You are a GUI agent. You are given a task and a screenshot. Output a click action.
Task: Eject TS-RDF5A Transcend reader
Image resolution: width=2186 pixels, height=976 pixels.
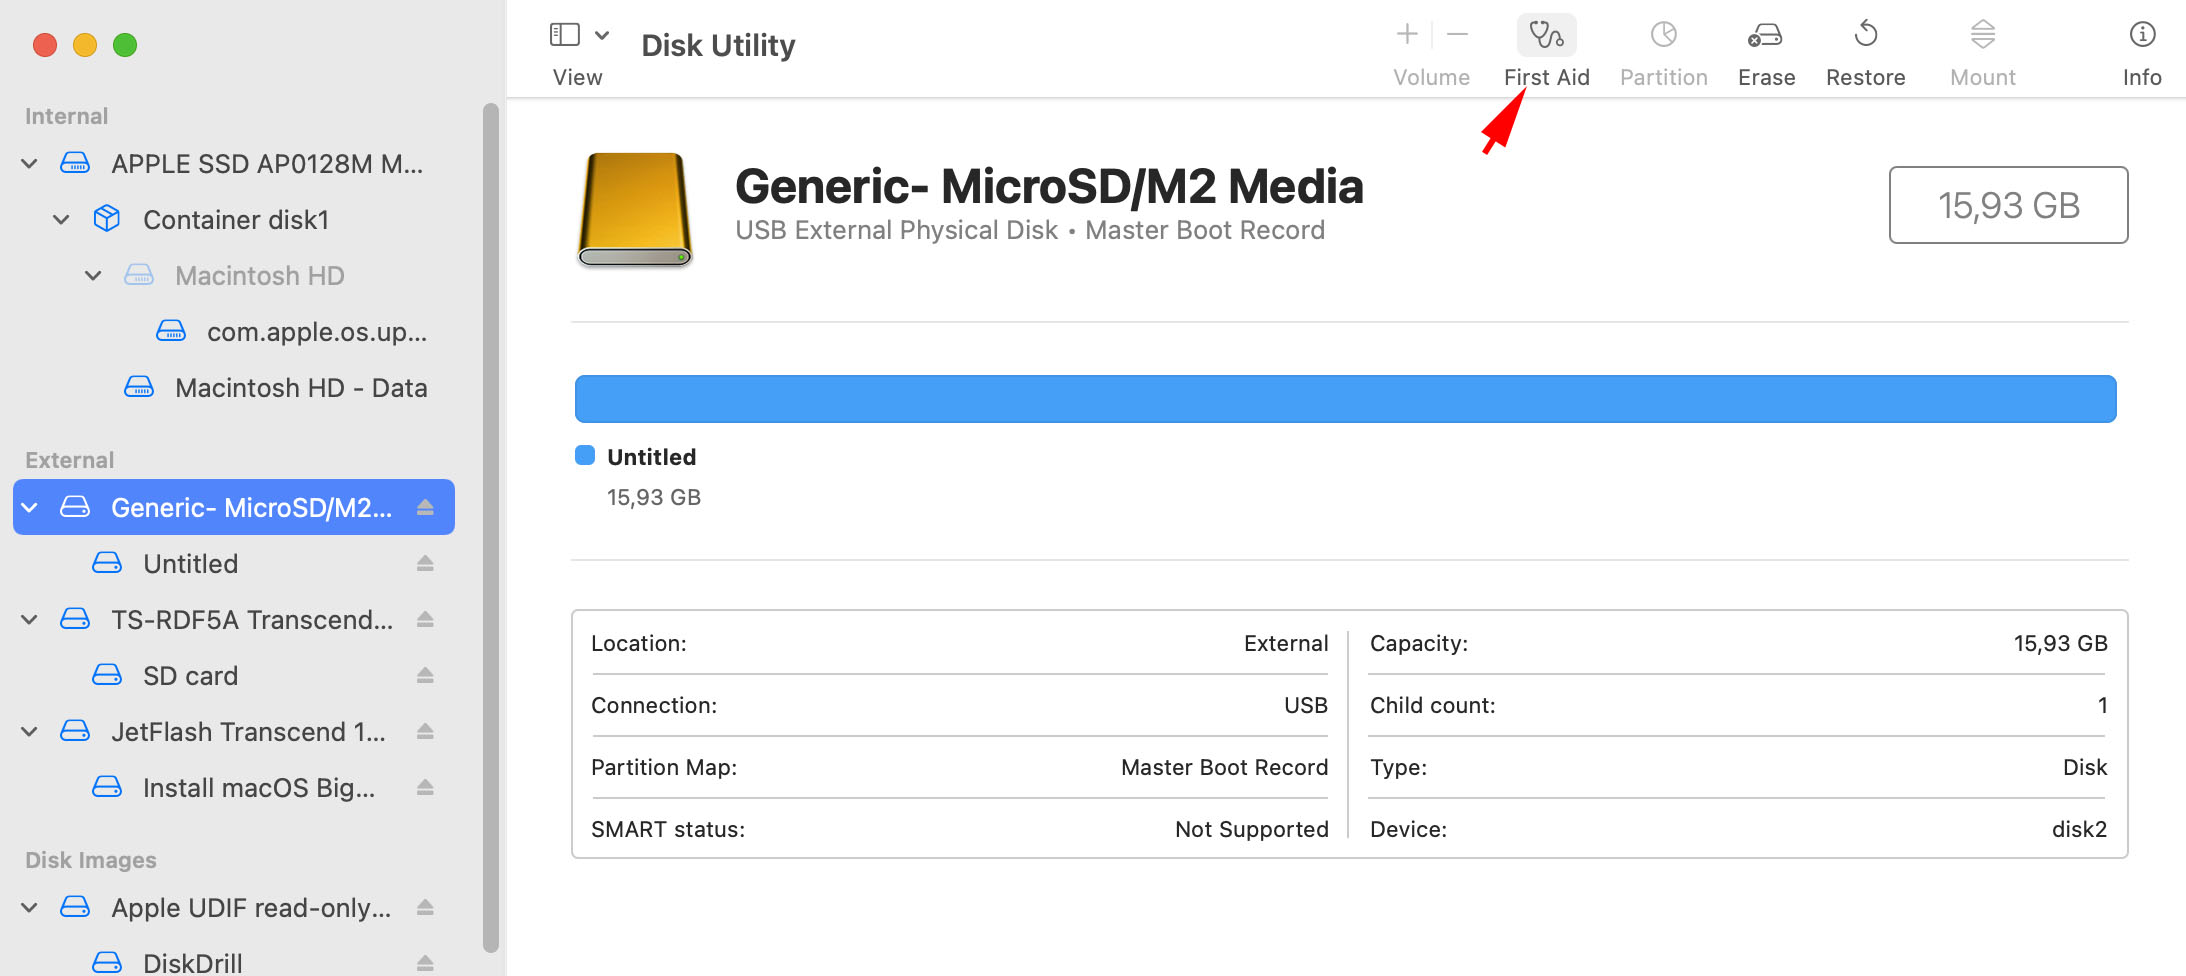[425, 619]
